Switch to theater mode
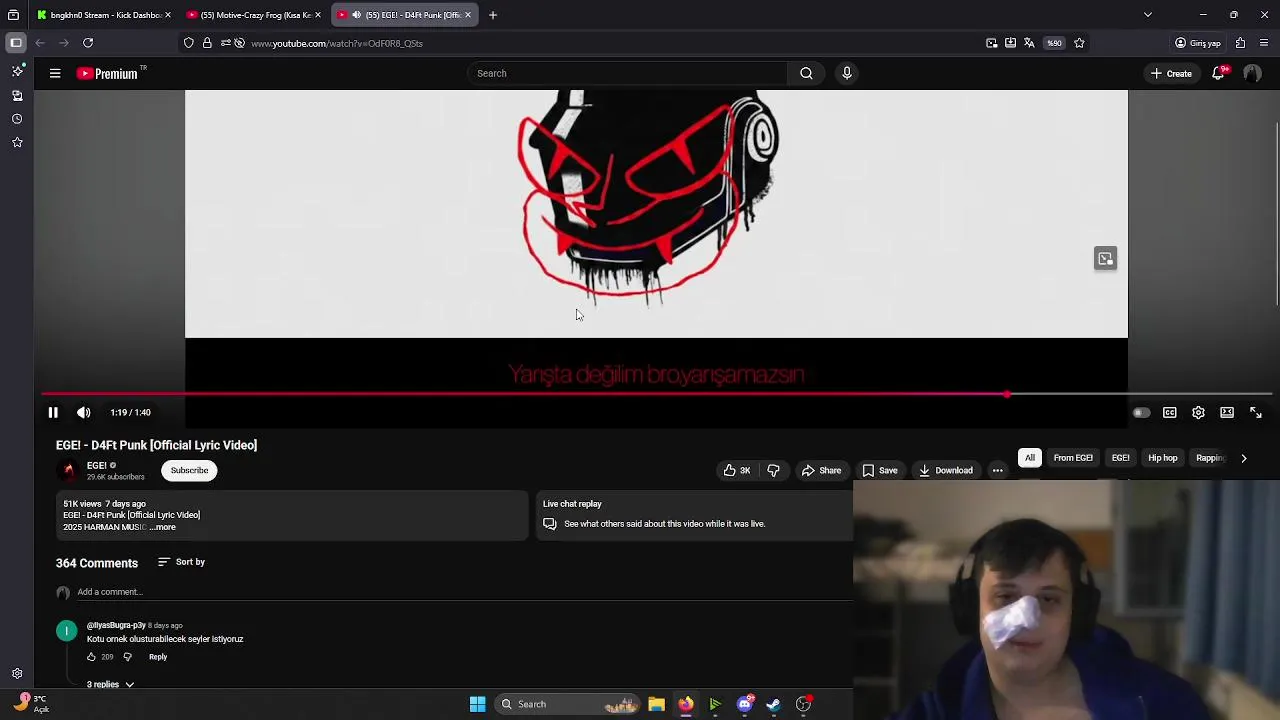 pos(1227,412)
